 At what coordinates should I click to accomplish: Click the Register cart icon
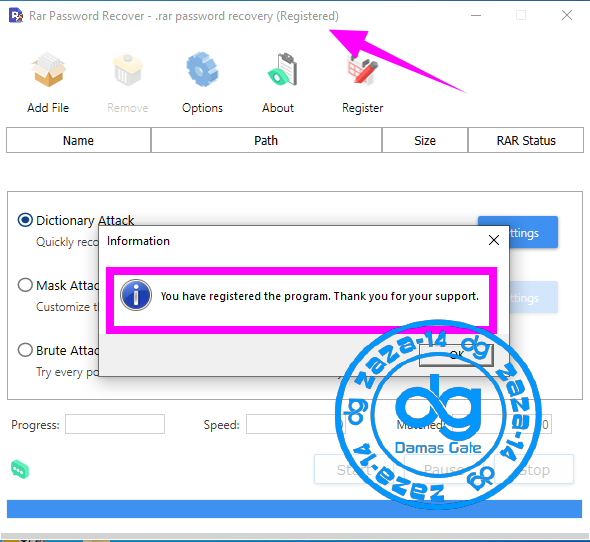coord(362,70)
